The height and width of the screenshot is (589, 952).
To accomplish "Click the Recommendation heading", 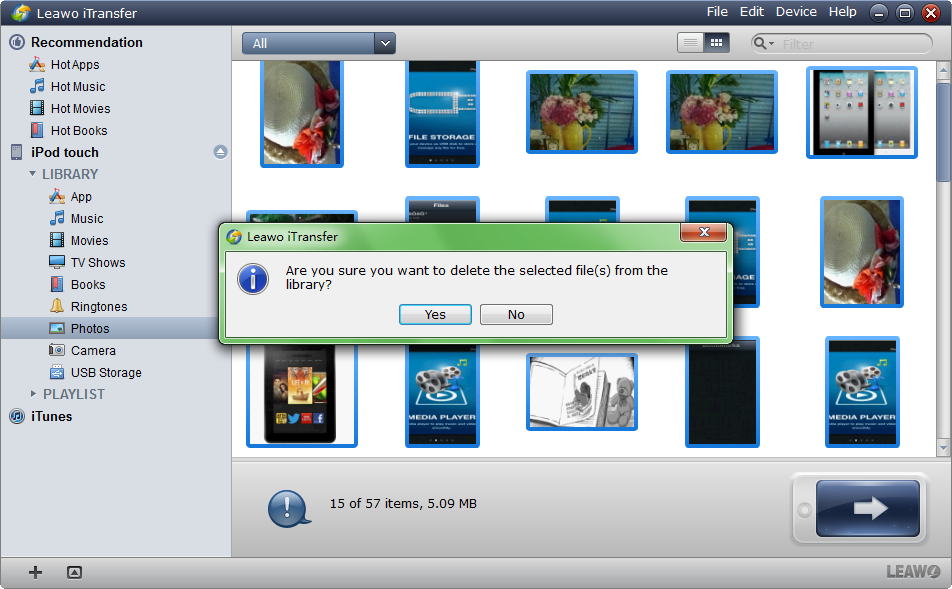I will click(87, 43).
